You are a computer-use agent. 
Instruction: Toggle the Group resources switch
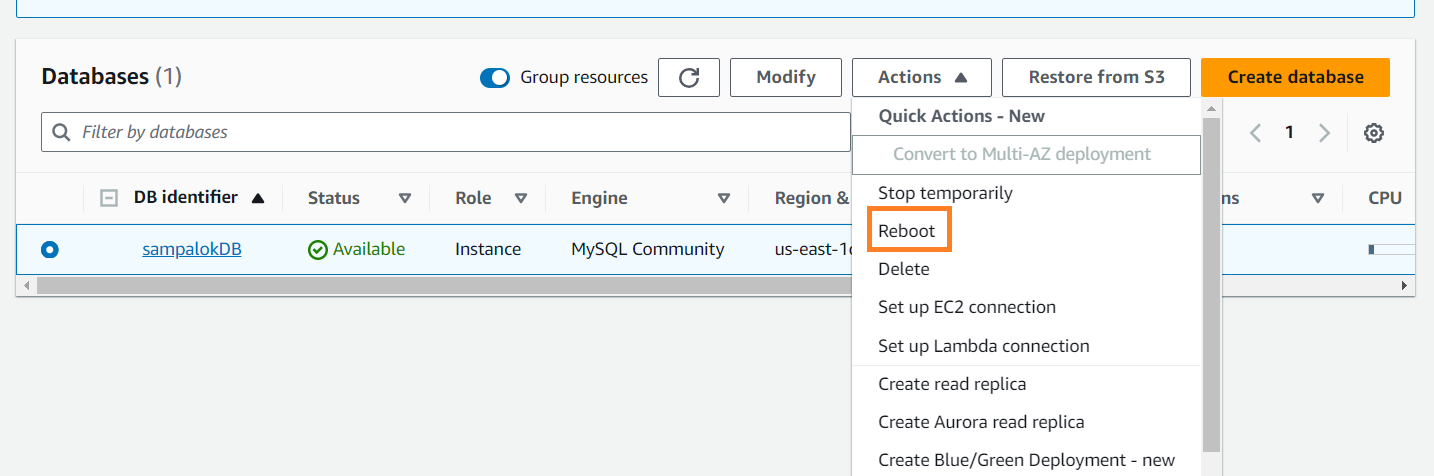click(495, 78)
